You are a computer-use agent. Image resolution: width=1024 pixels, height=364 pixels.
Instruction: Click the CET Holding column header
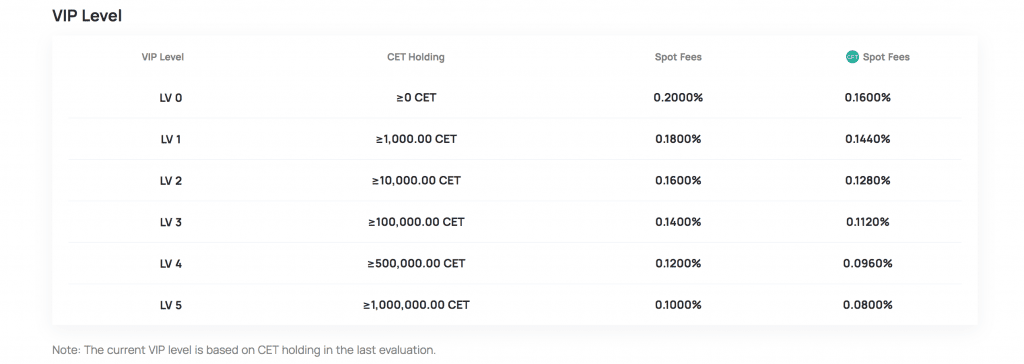tap(415, 57)
